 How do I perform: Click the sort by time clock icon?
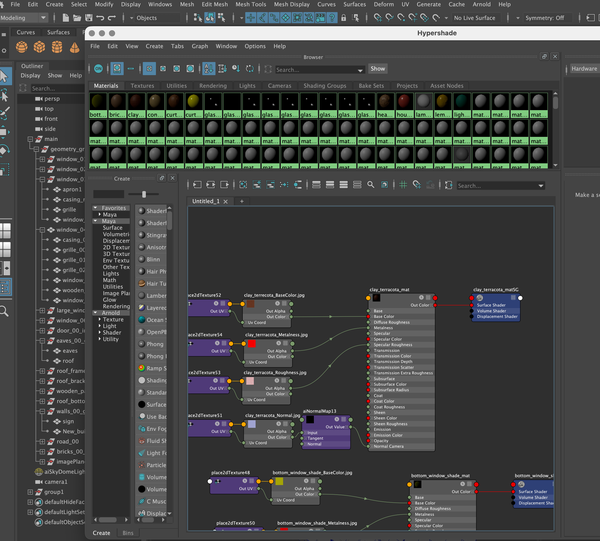coord(236,69)
